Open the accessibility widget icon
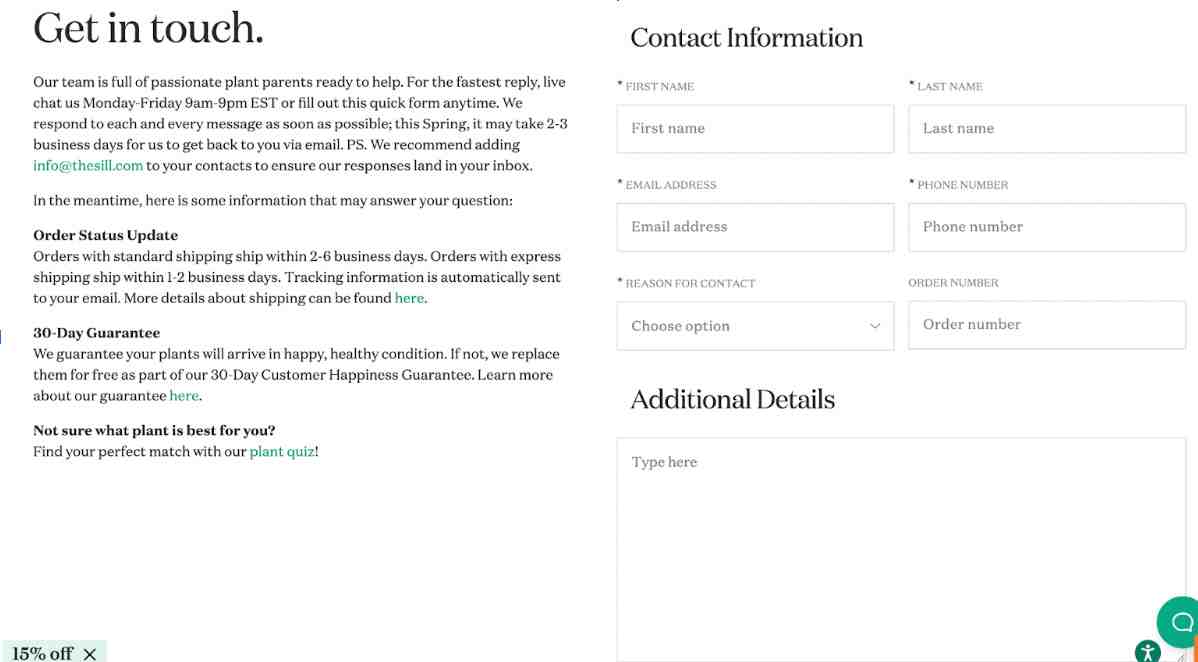The height and width of the screenshot is (662, 1198). pos(1148,652)
